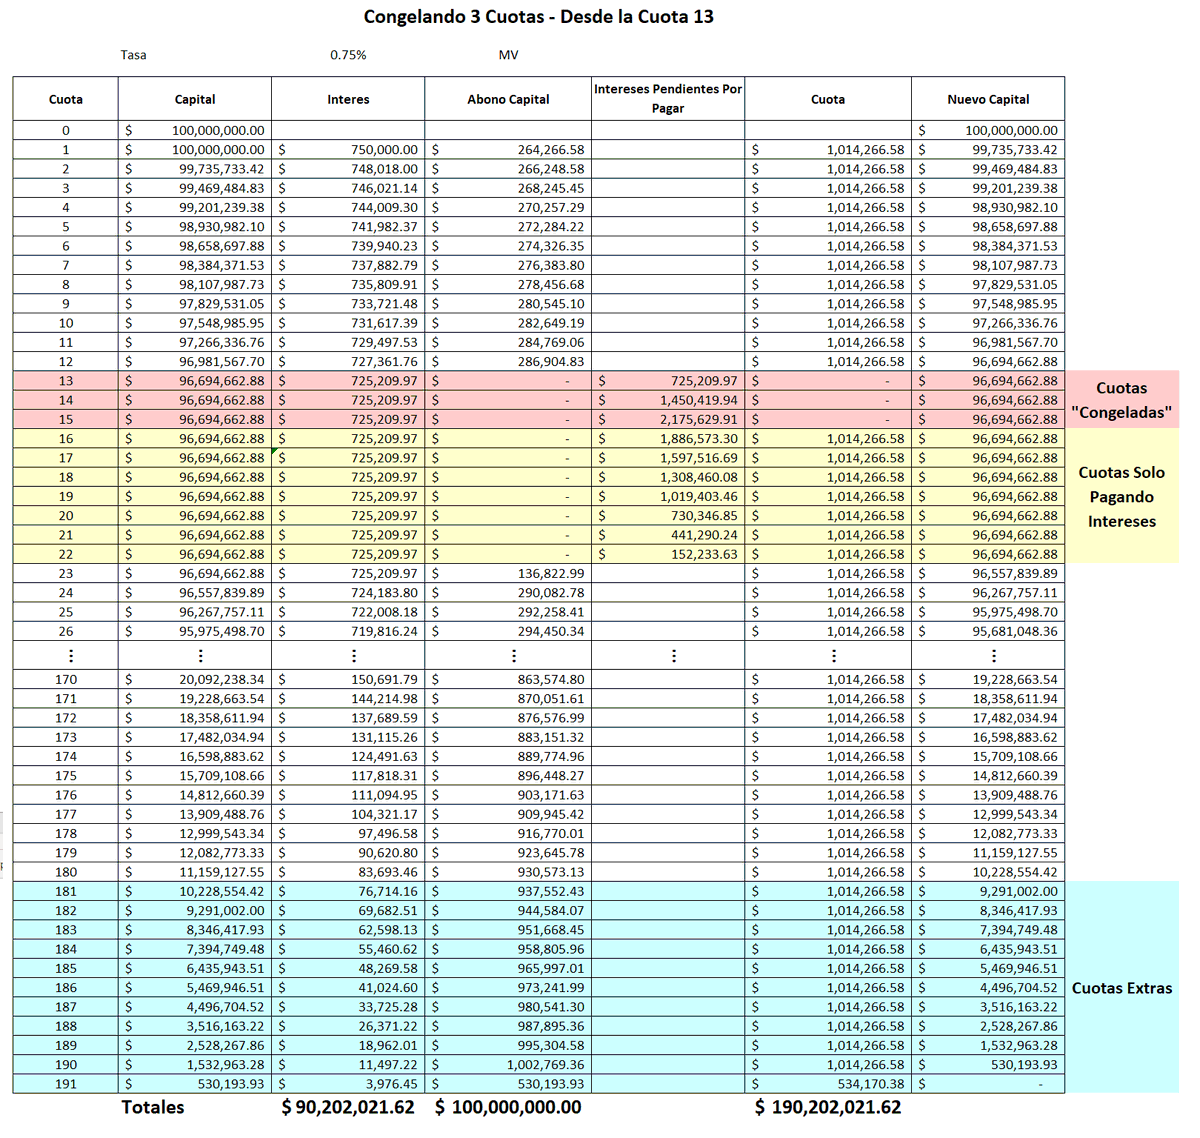Click the 'Totales' label
Image resolution: width=1200 pixels, height=1138 pixels.
point(153,1107)
